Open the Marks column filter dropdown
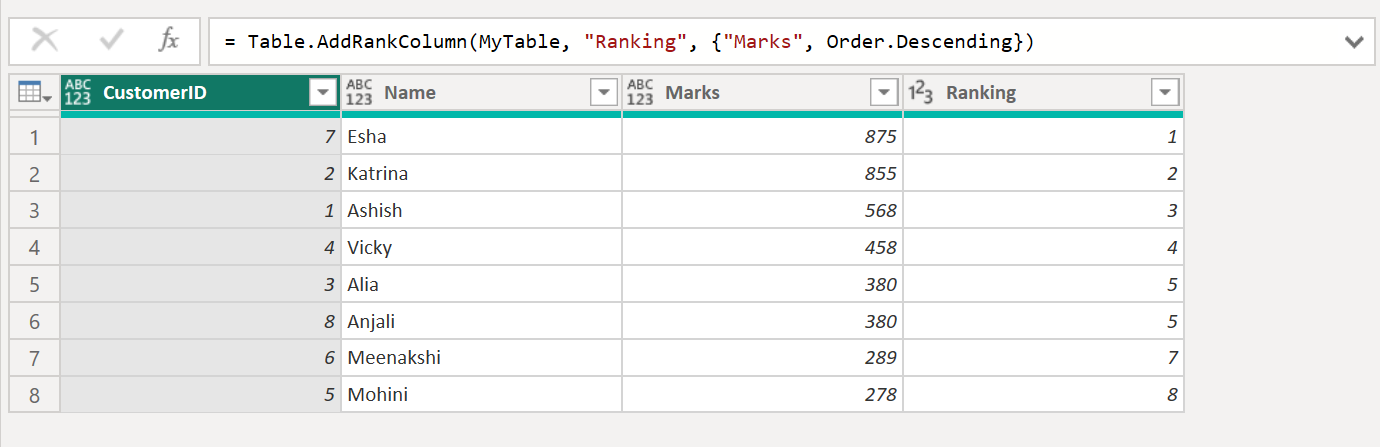Viewport: 1380px width, 447px height. [x=884, y=93]
